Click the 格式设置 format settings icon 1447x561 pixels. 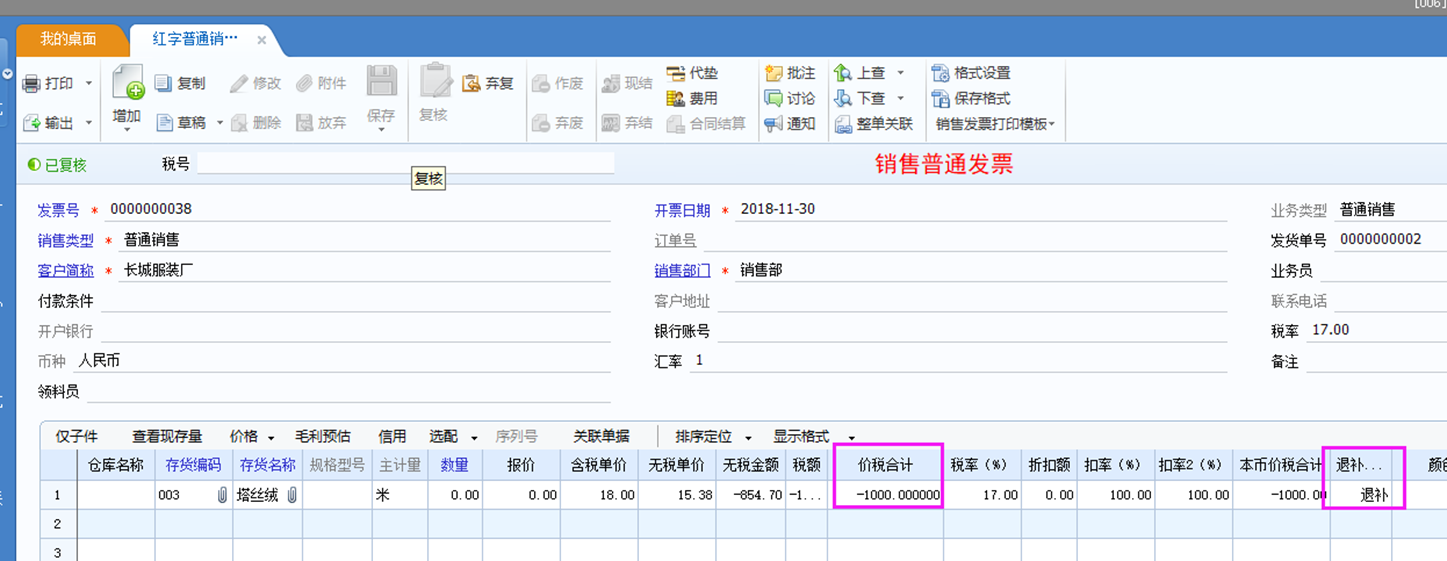click(x=940, y=73)
